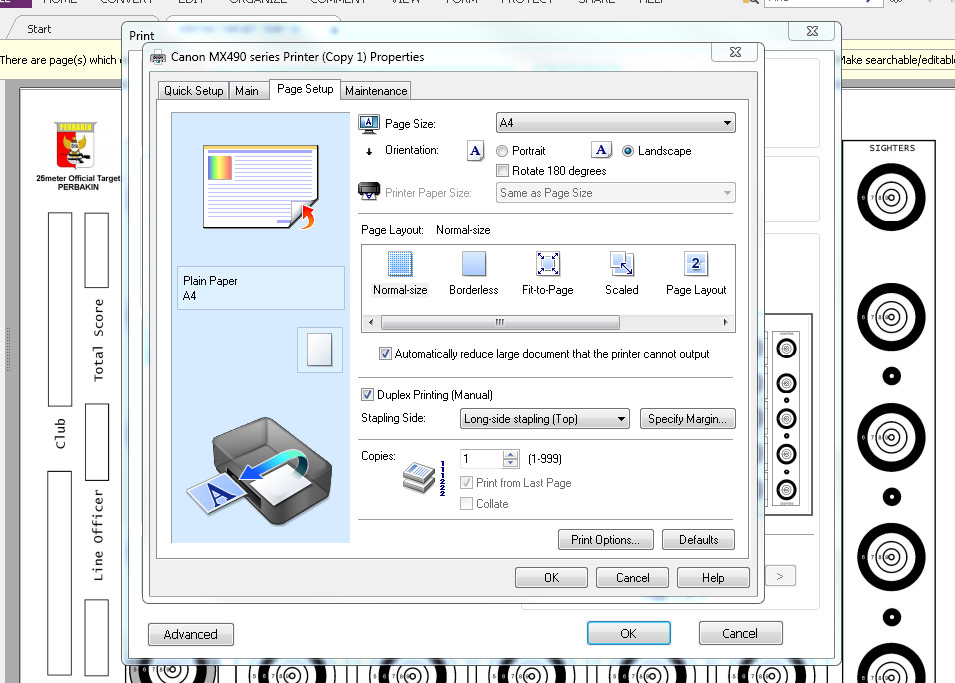Select the Normal-size page layout icon

(400, 264)
